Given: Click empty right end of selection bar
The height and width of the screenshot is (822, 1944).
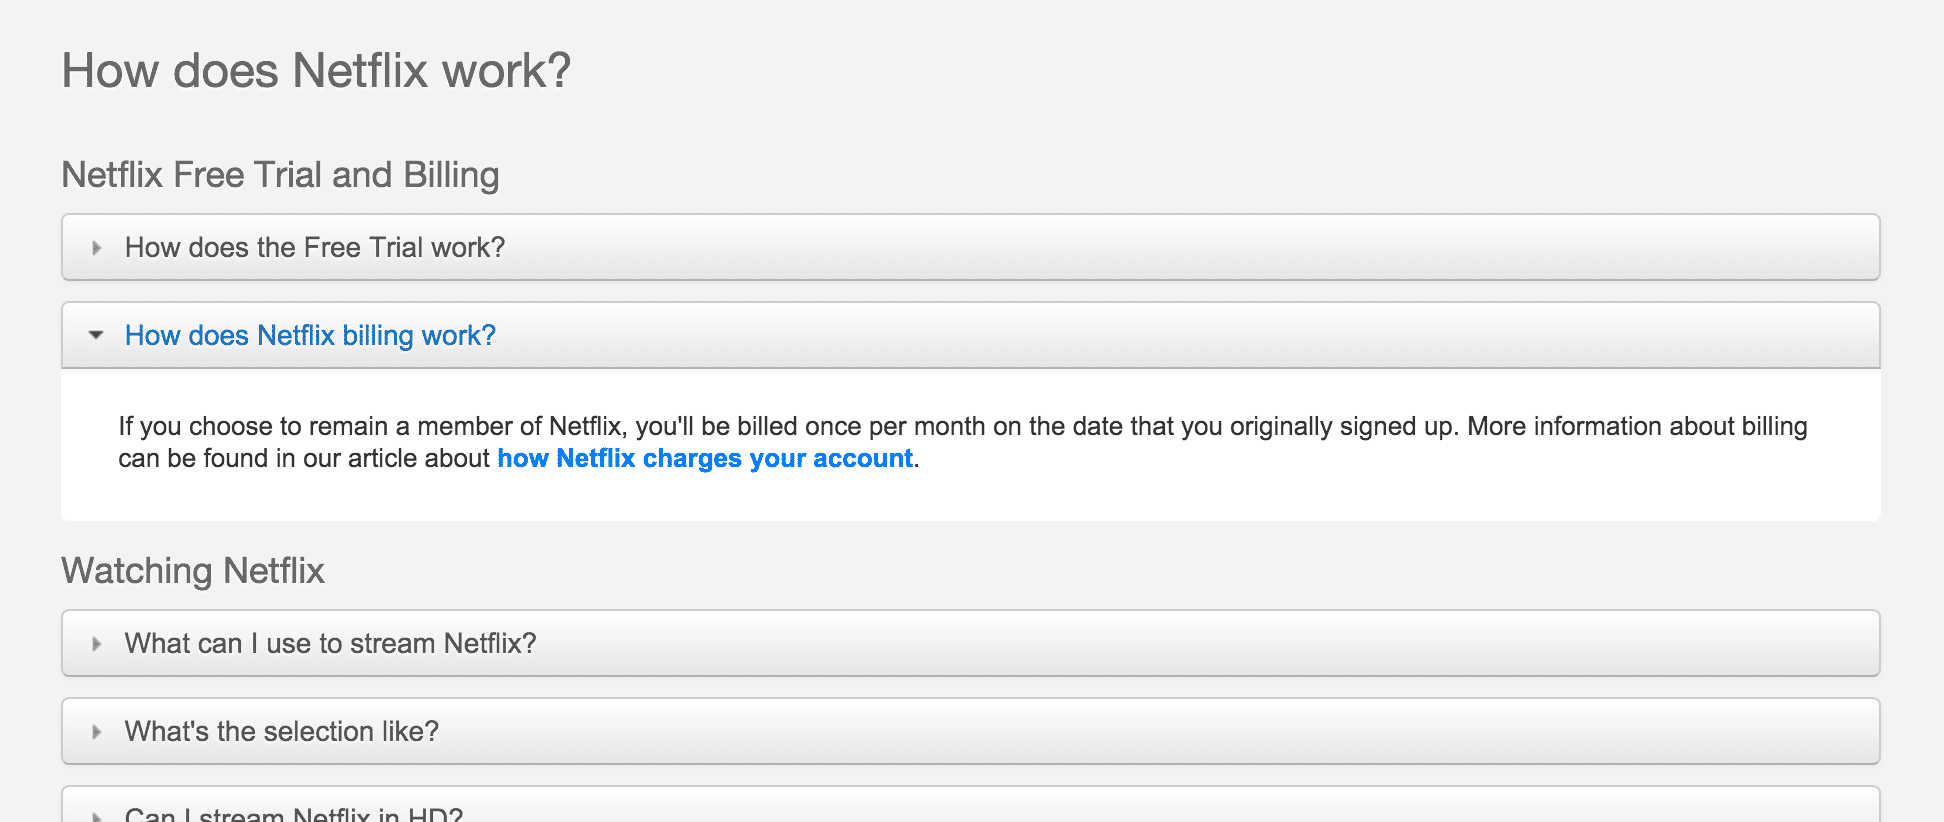Looking at the screenshot, I should pos(1700,732).
